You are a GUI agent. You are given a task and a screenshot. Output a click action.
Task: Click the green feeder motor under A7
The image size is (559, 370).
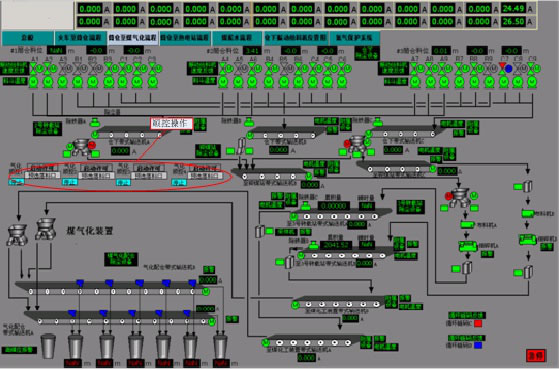[415, 82]
